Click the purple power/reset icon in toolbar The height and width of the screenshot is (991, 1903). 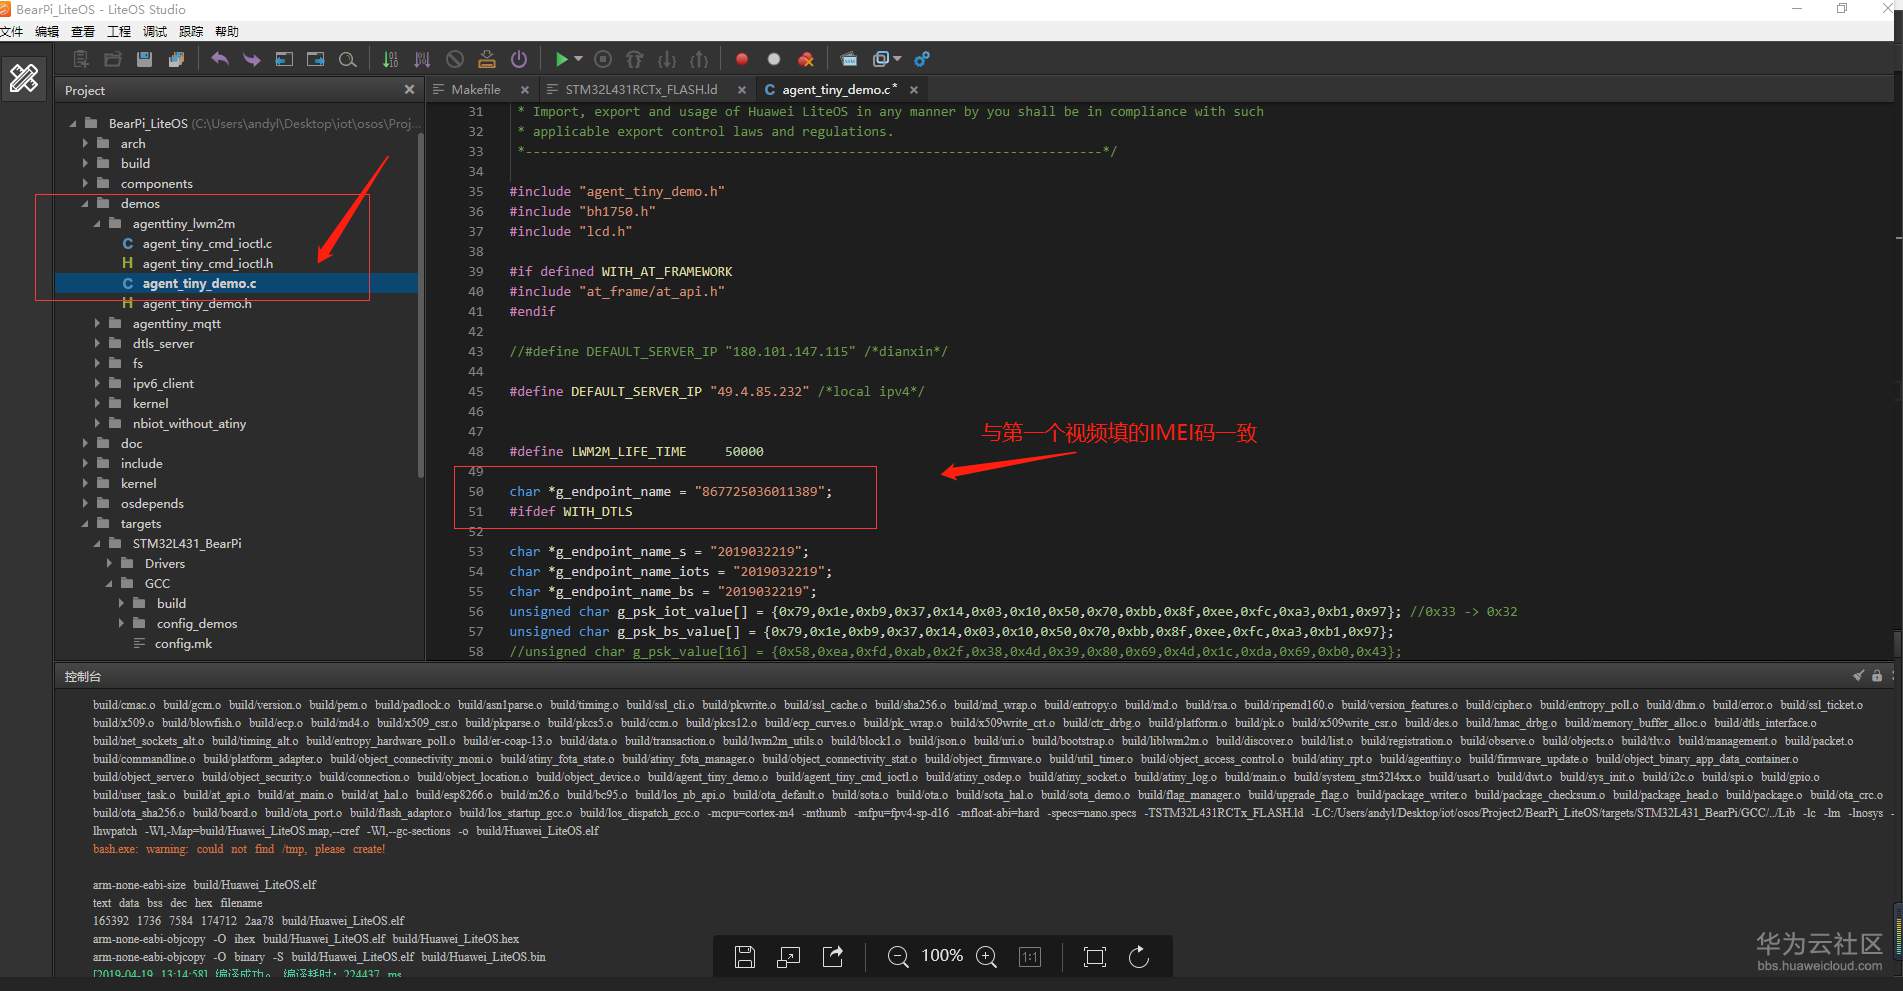point(519,59)
